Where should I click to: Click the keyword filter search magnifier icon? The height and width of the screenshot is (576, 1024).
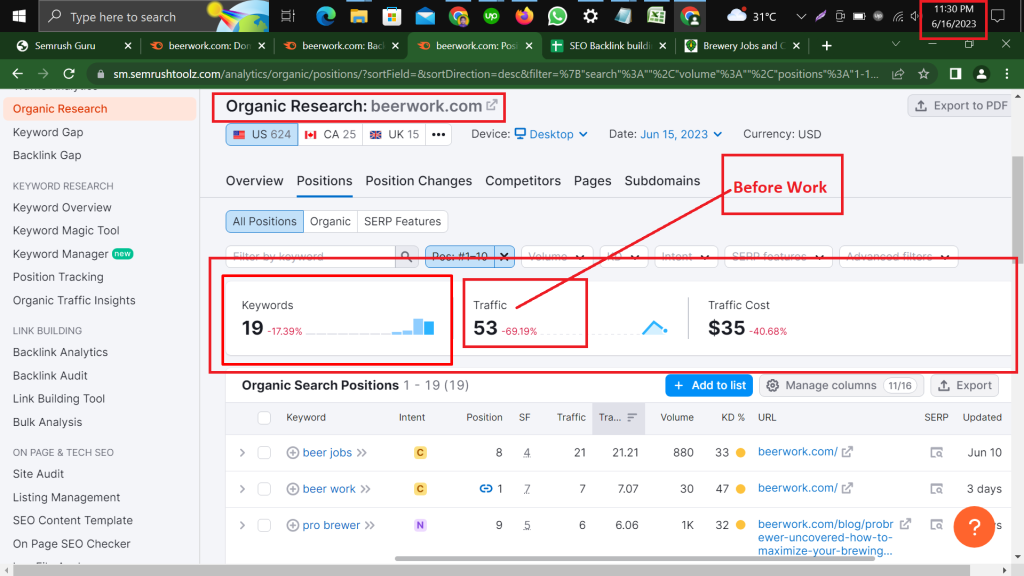406,257
